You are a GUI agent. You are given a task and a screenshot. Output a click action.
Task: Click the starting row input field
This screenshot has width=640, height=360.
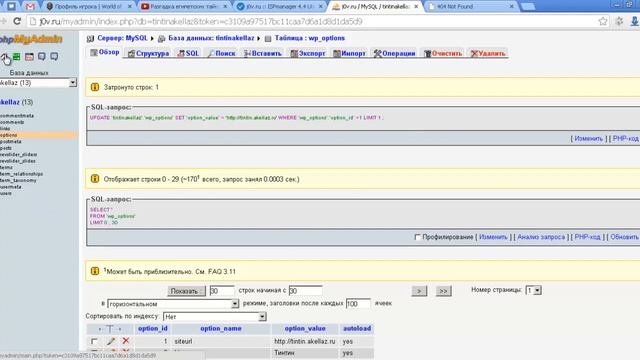(x=305, y=291)
